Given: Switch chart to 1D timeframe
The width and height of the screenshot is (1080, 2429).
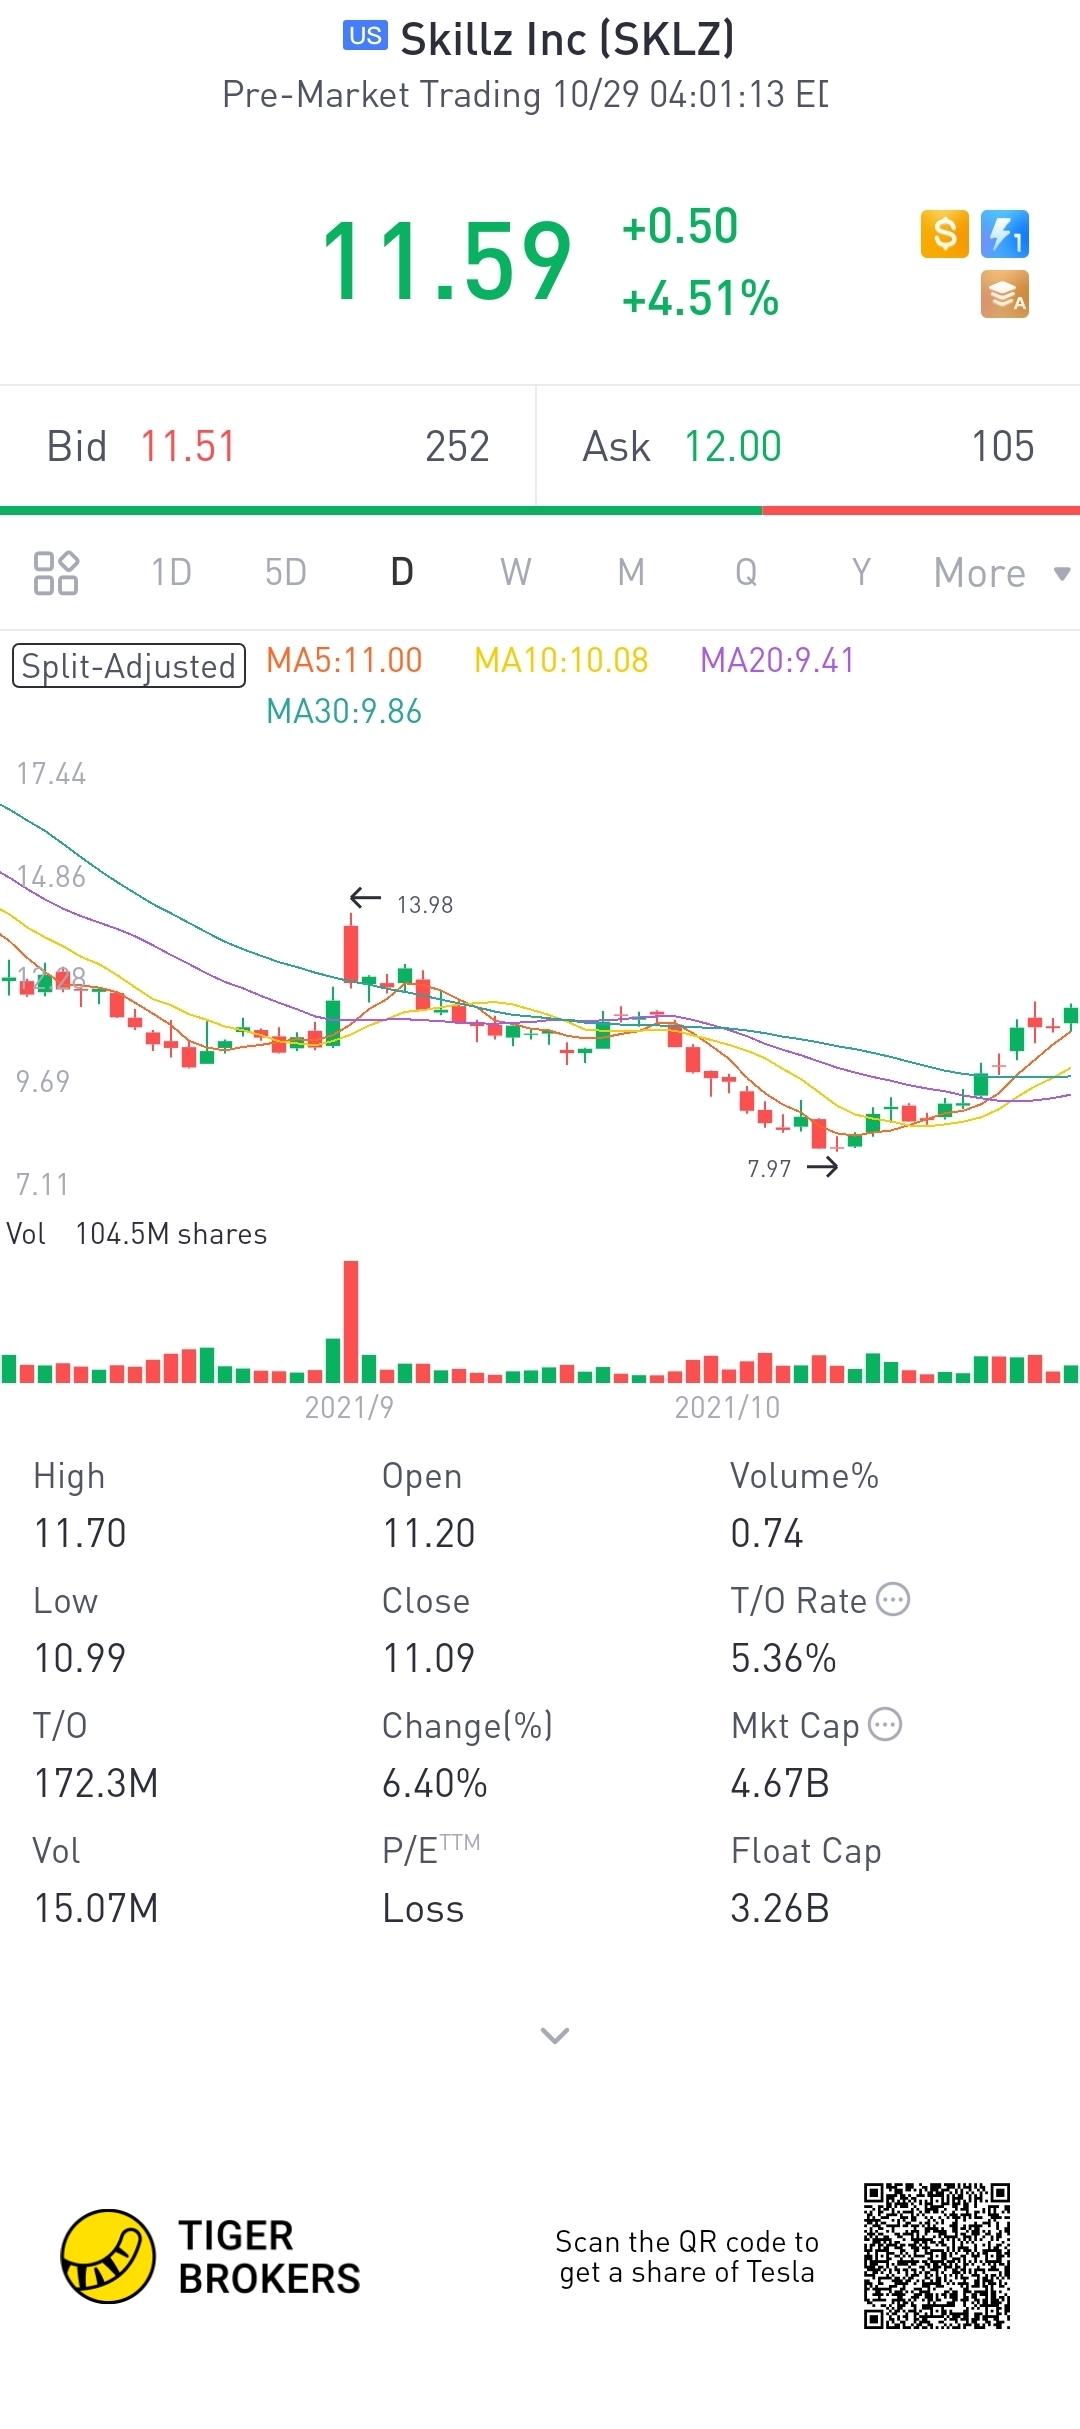Looking at the screenshot, I should [x=171, y=573].
